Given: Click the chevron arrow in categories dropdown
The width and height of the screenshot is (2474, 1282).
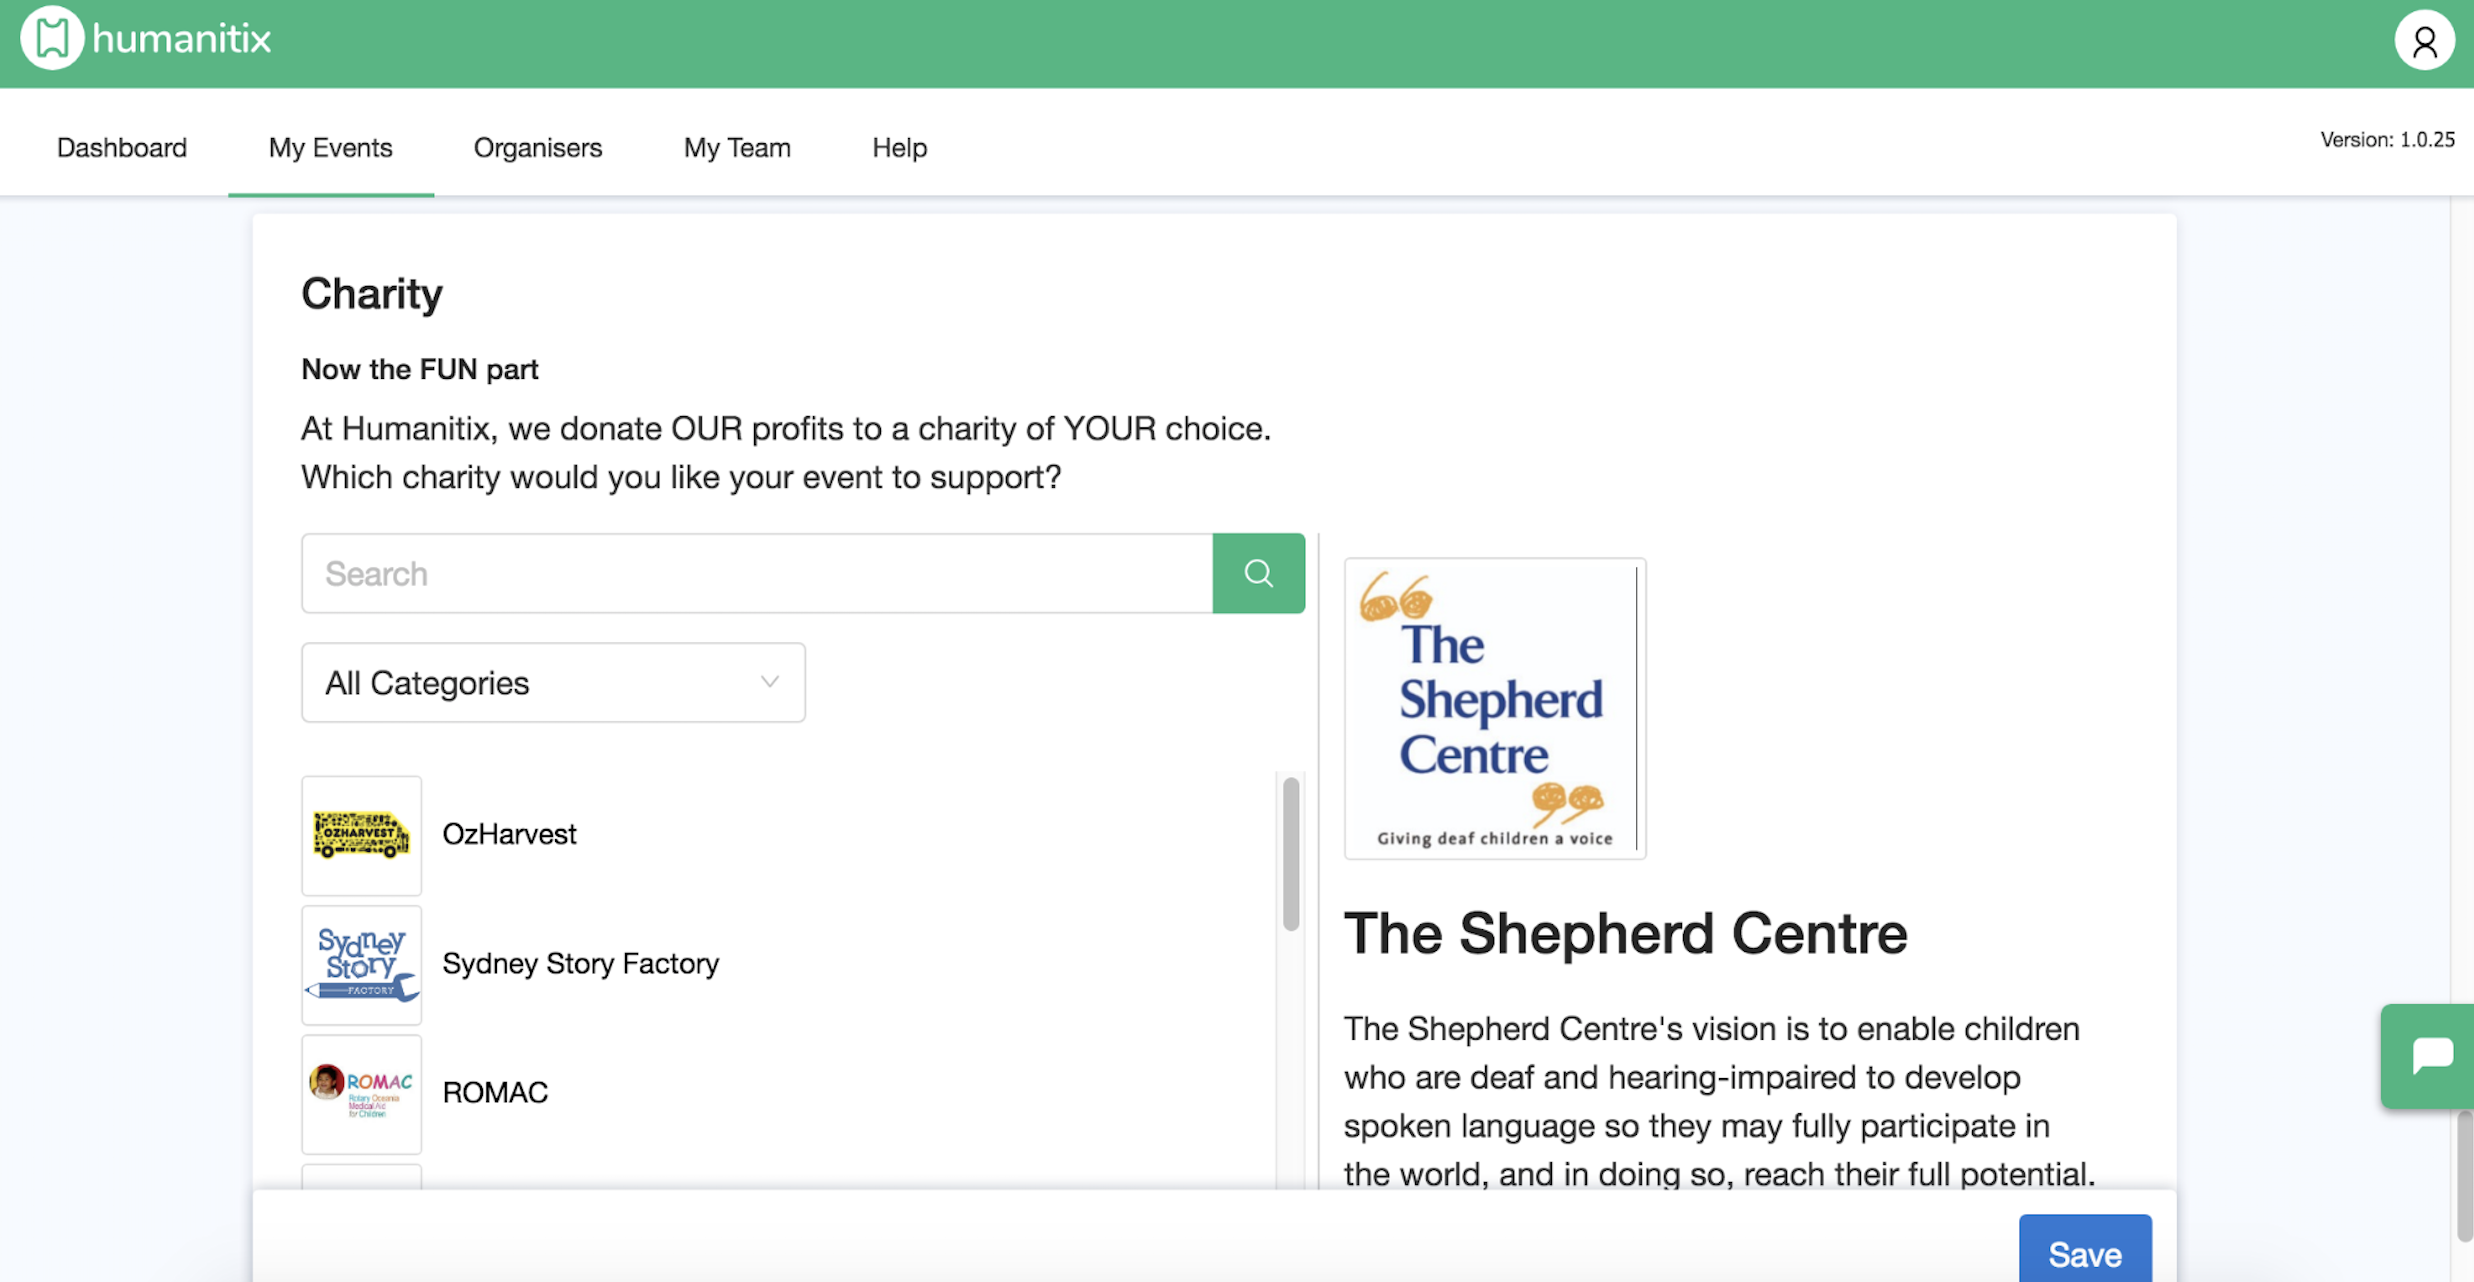Looking at the screenshot, I should pyautogui.click(x=769, y=682).
